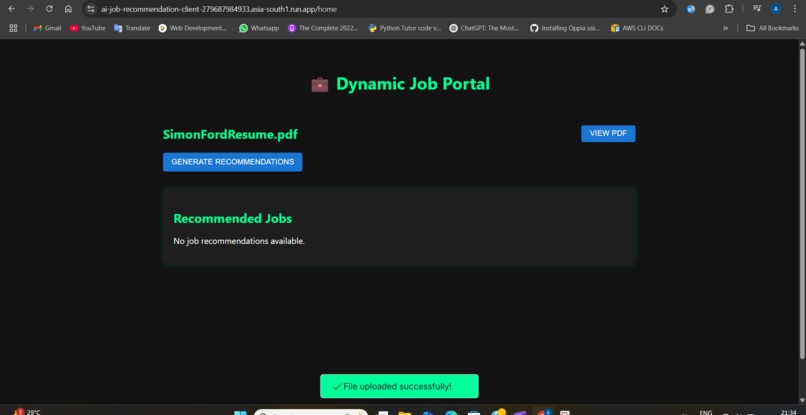Open the profile avatar A

tap(776, 9)
